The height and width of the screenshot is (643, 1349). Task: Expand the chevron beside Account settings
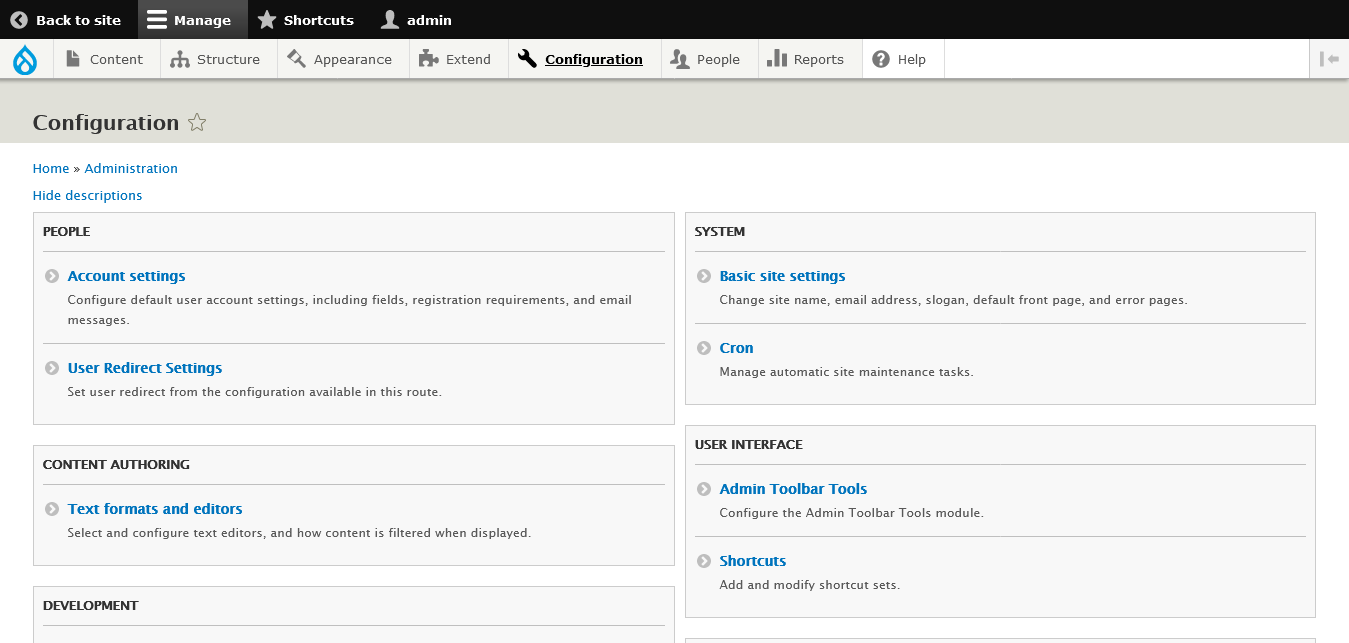(x=50, y=275)
